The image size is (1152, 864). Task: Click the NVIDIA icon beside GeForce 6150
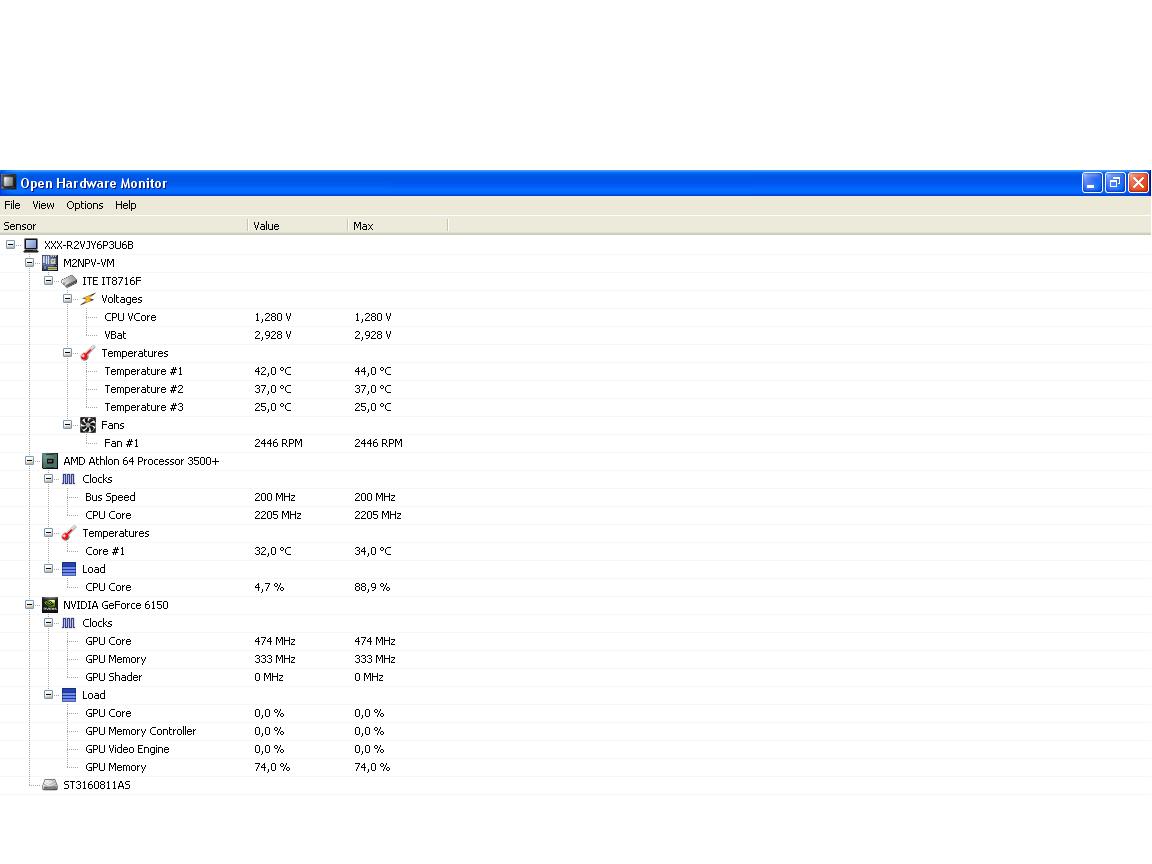[50, 605]
